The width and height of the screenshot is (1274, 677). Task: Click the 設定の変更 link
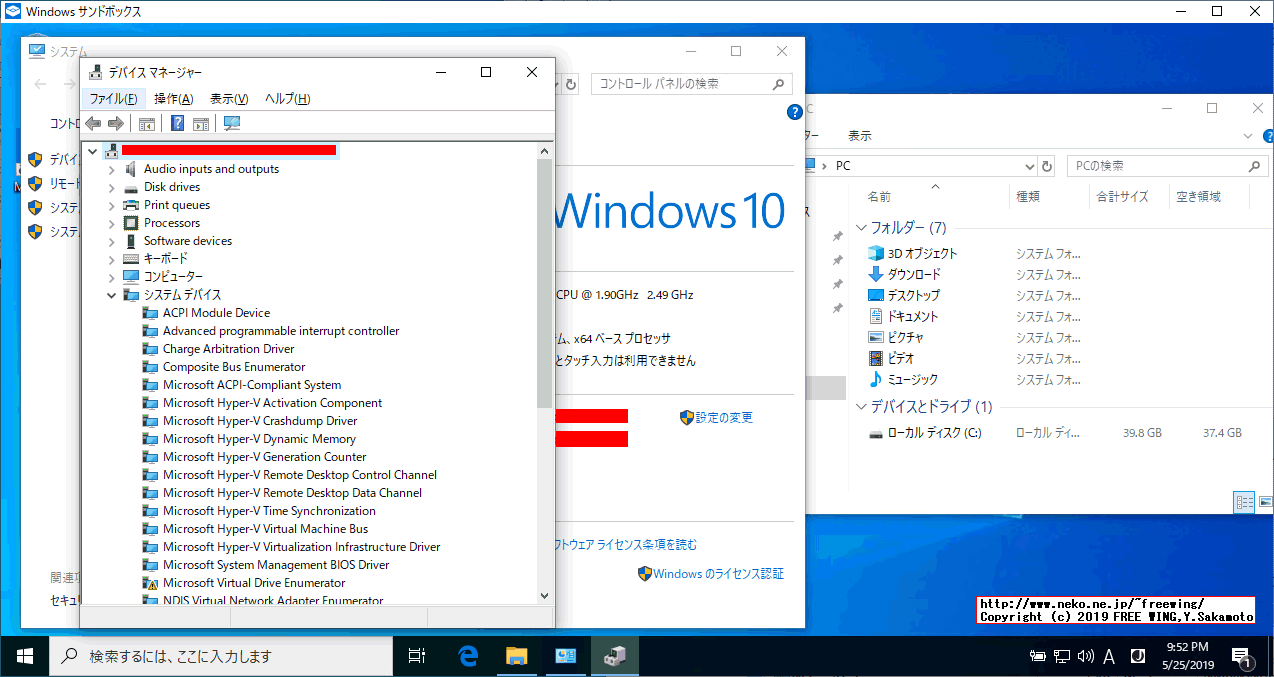point(723,417)
